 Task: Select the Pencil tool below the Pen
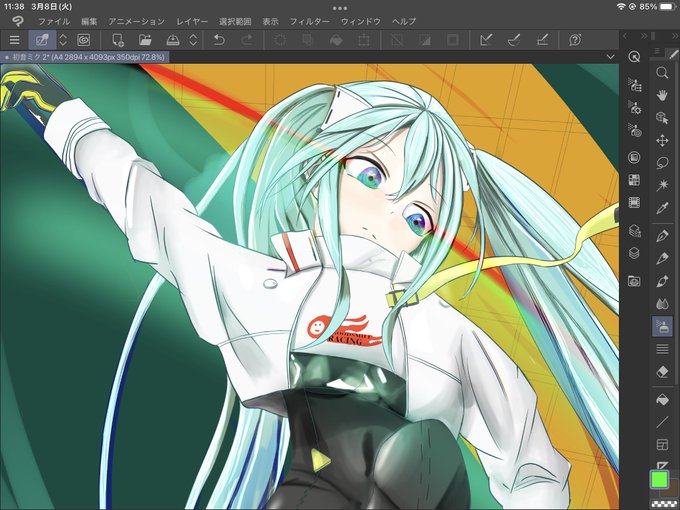point(662,258)
